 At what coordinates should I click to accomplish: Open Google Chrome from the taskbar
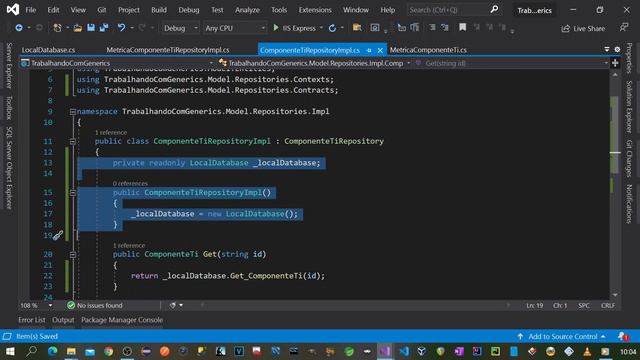coord(108,351)
